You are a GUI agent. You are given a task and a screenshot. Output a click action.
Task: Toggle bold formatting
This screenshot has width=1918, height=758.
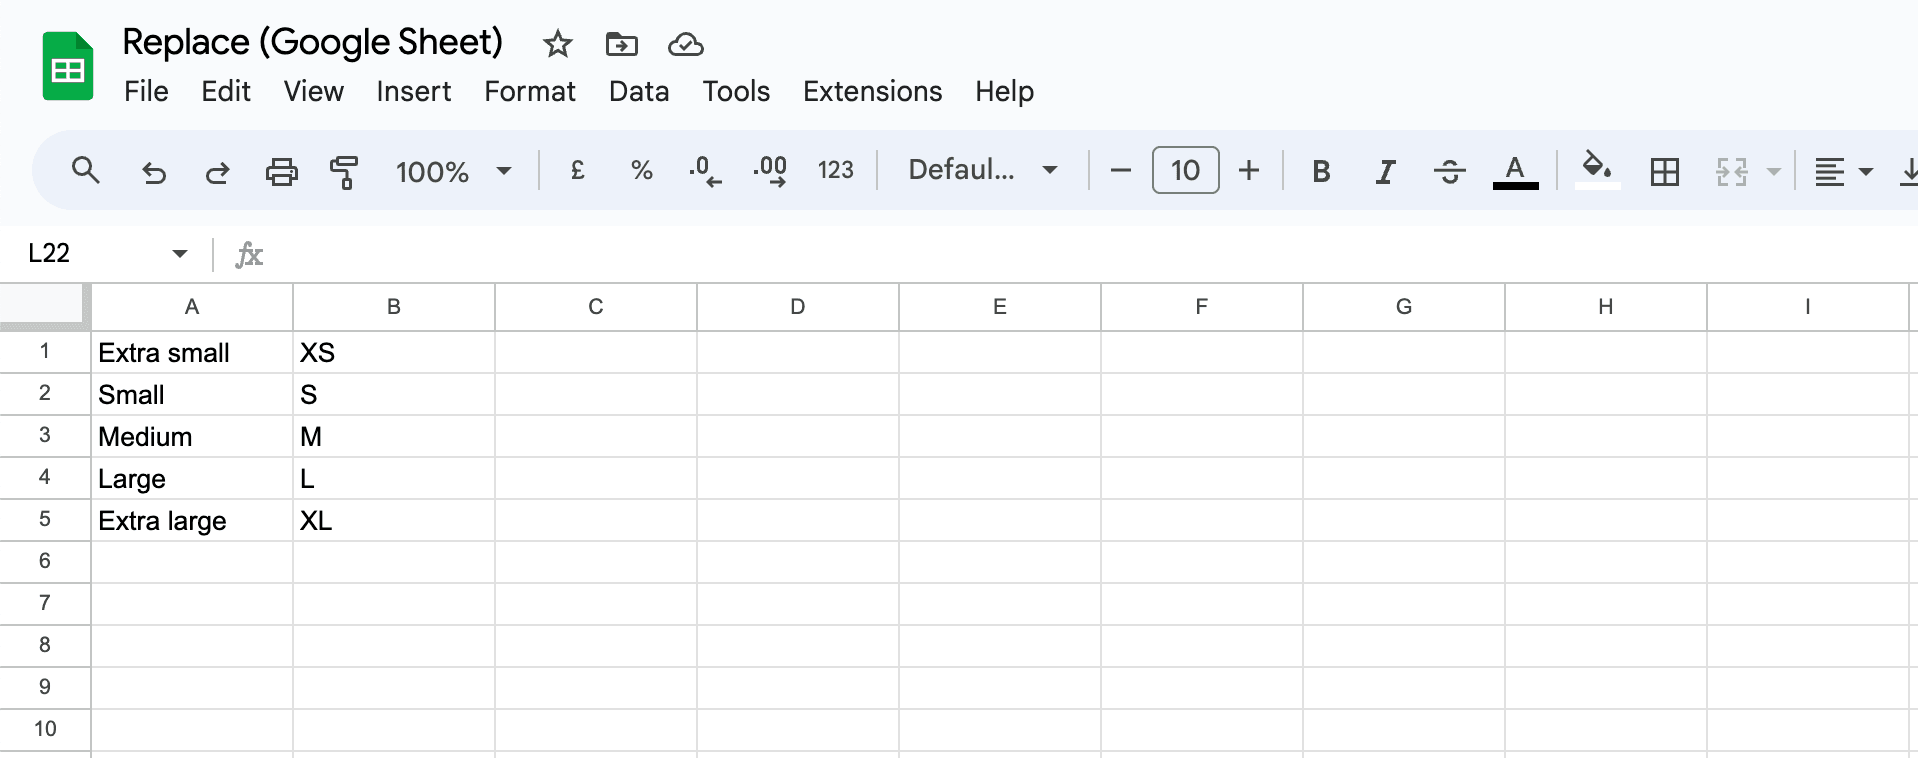1321,171
